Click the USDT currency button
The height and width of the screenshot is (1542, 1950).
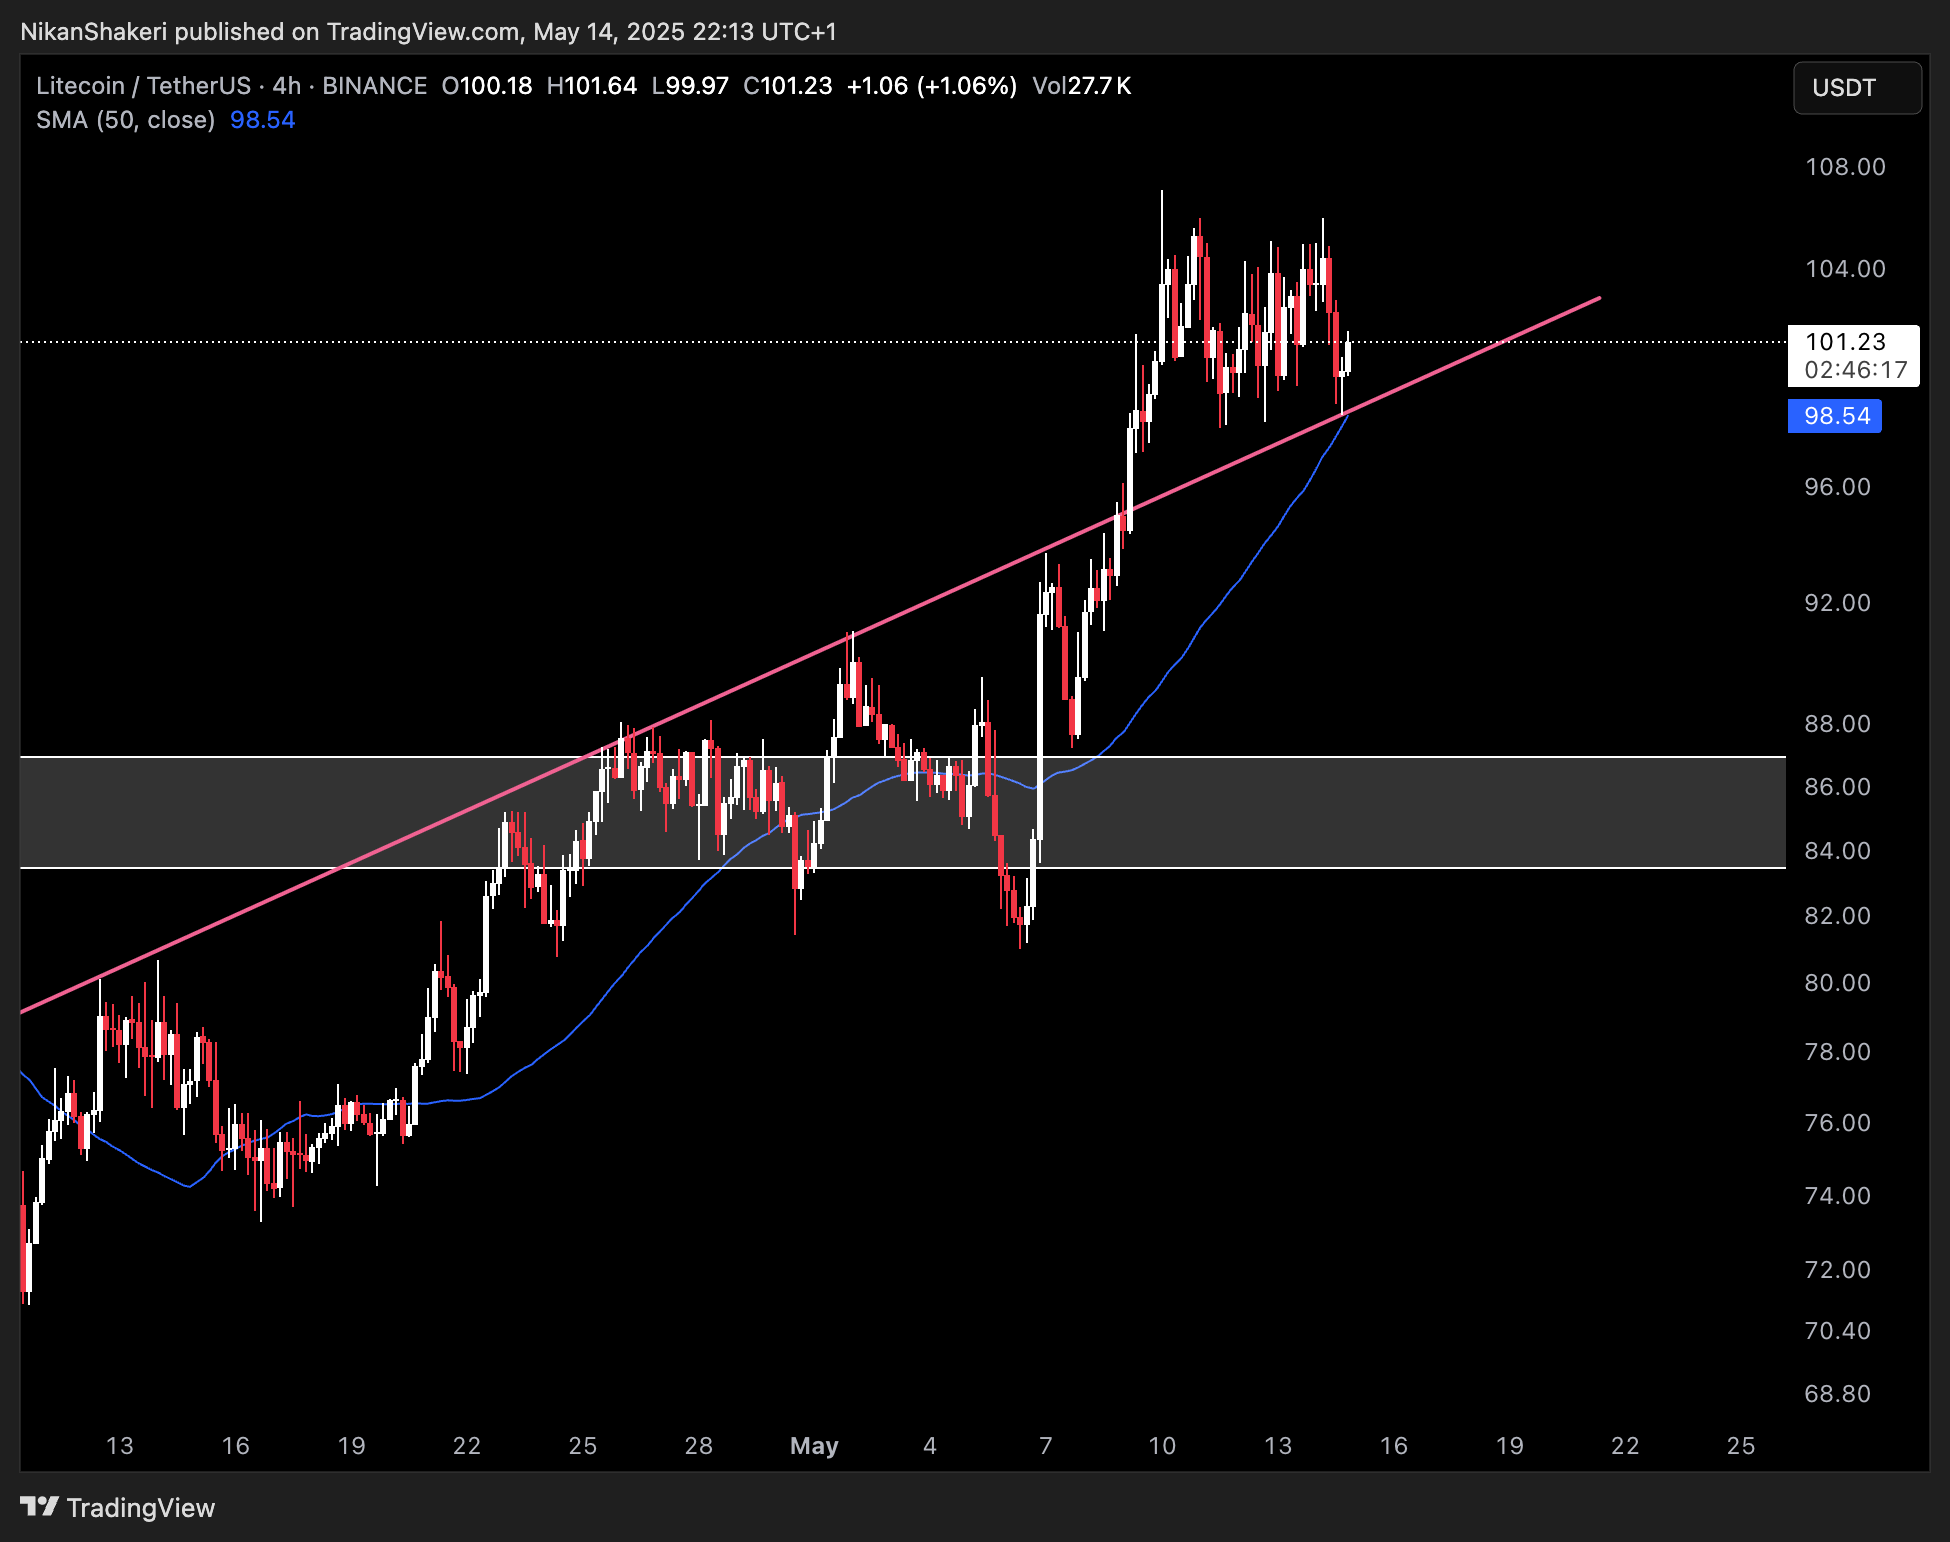point(1857,88)
